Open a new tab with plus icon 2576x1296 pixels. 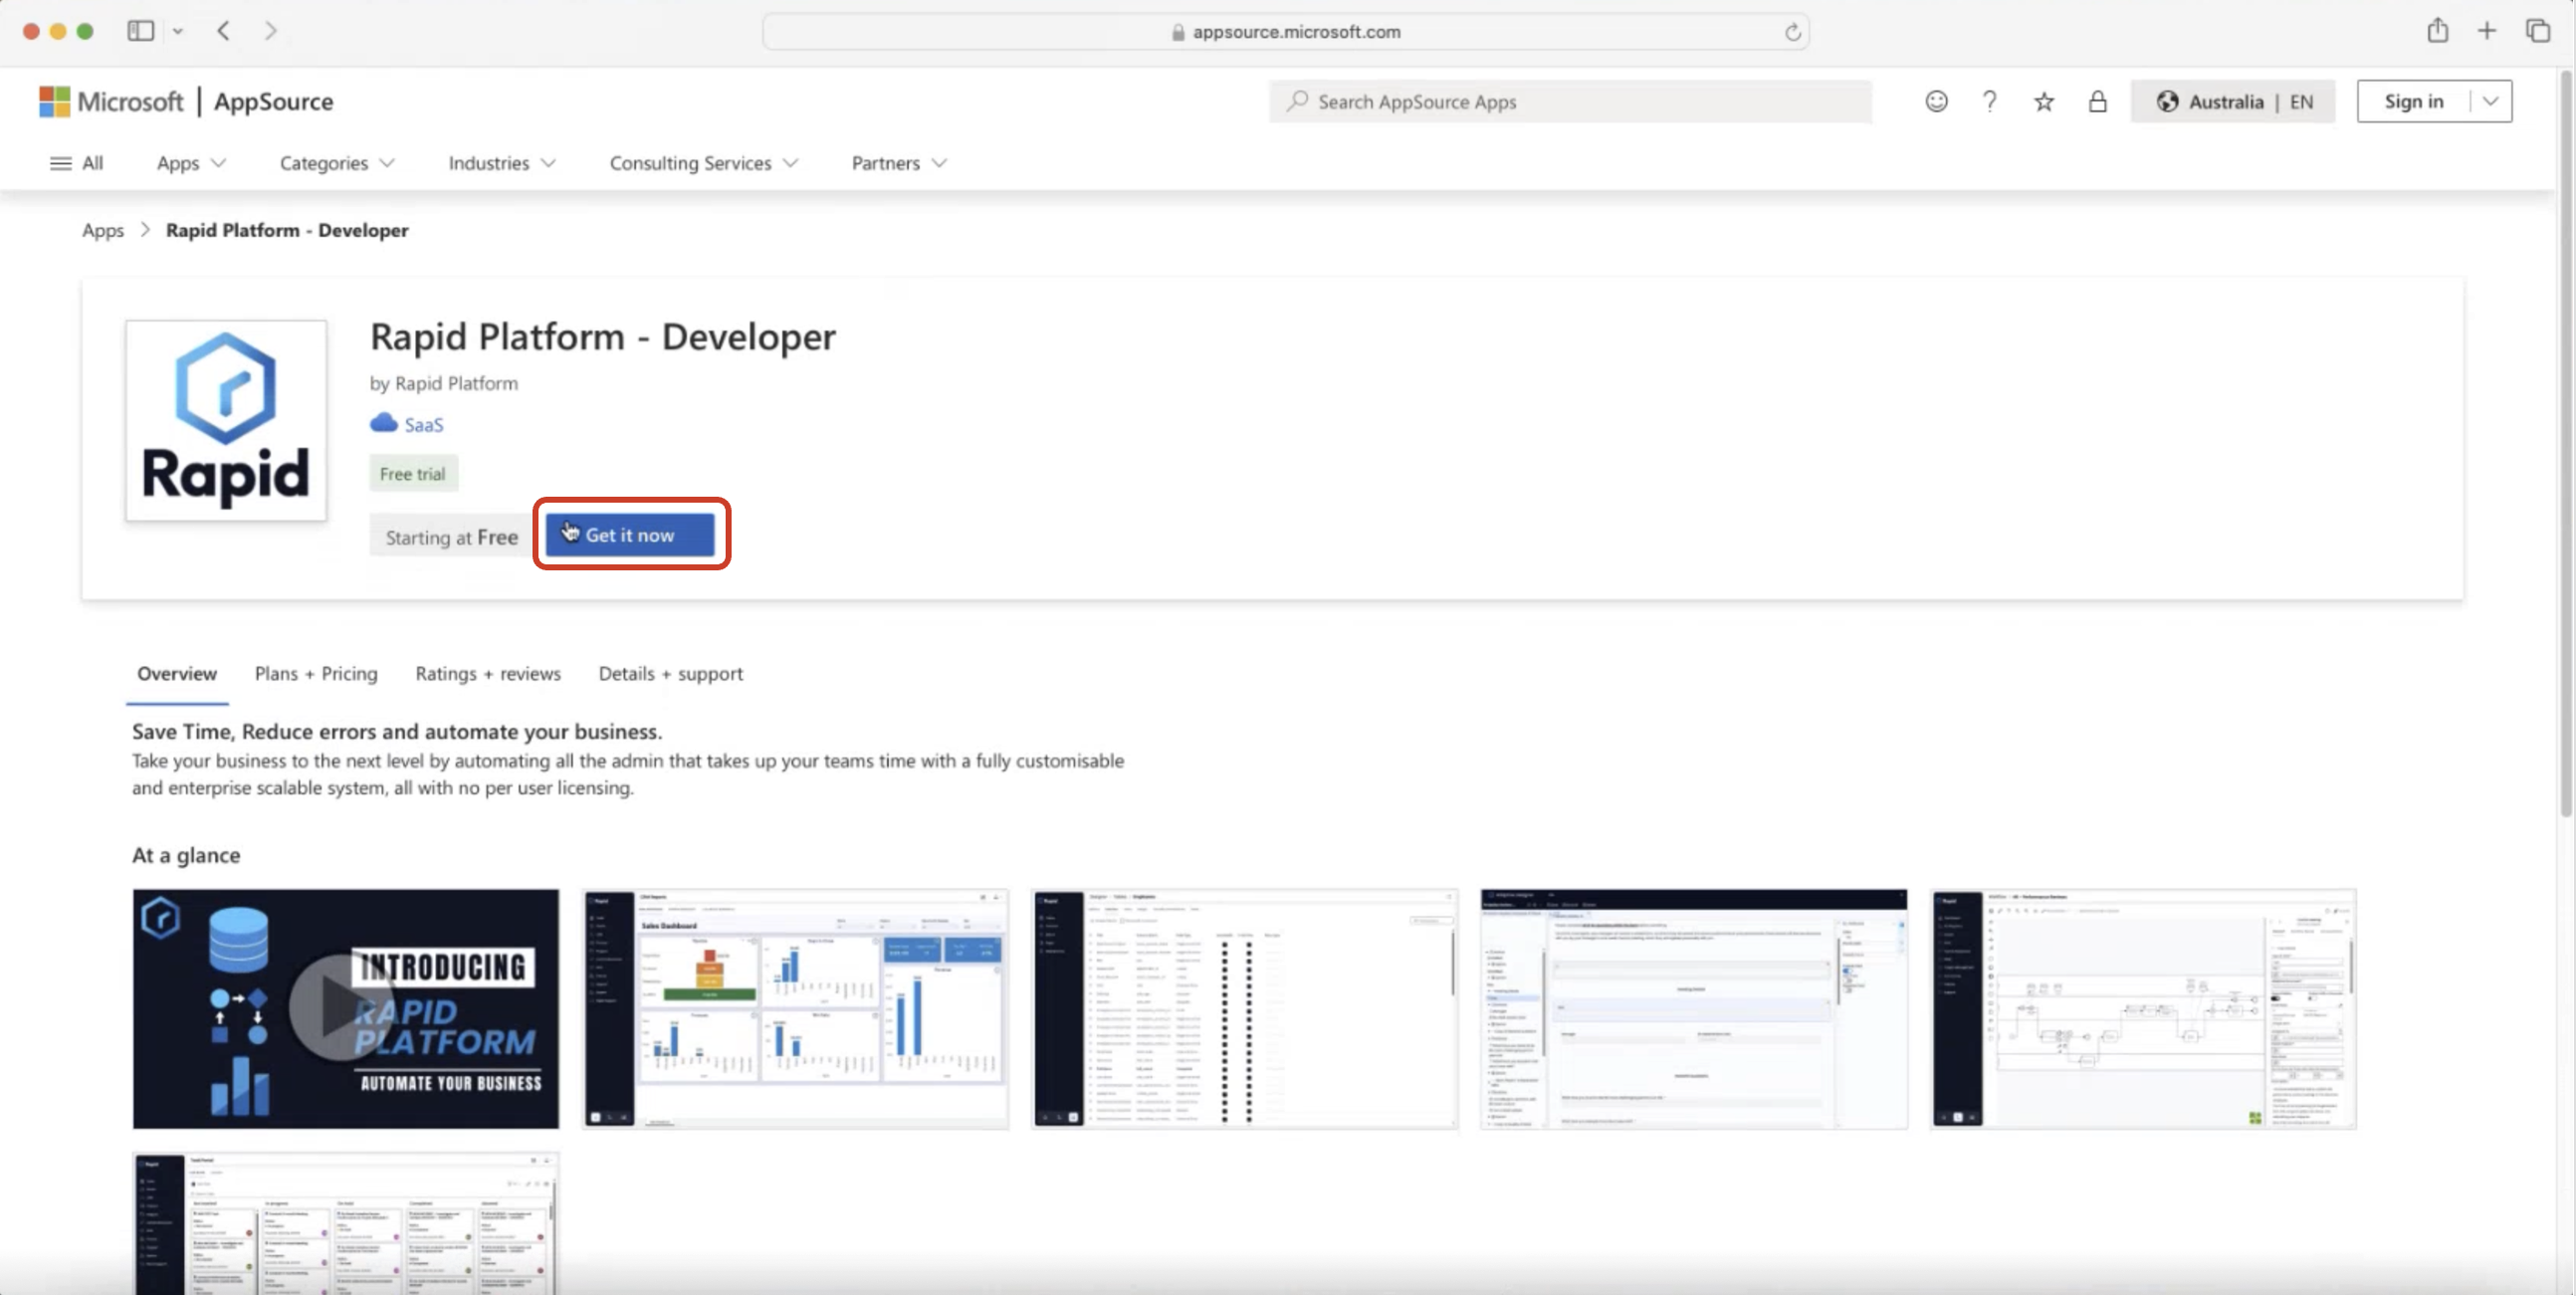[x=2486, y=31]
